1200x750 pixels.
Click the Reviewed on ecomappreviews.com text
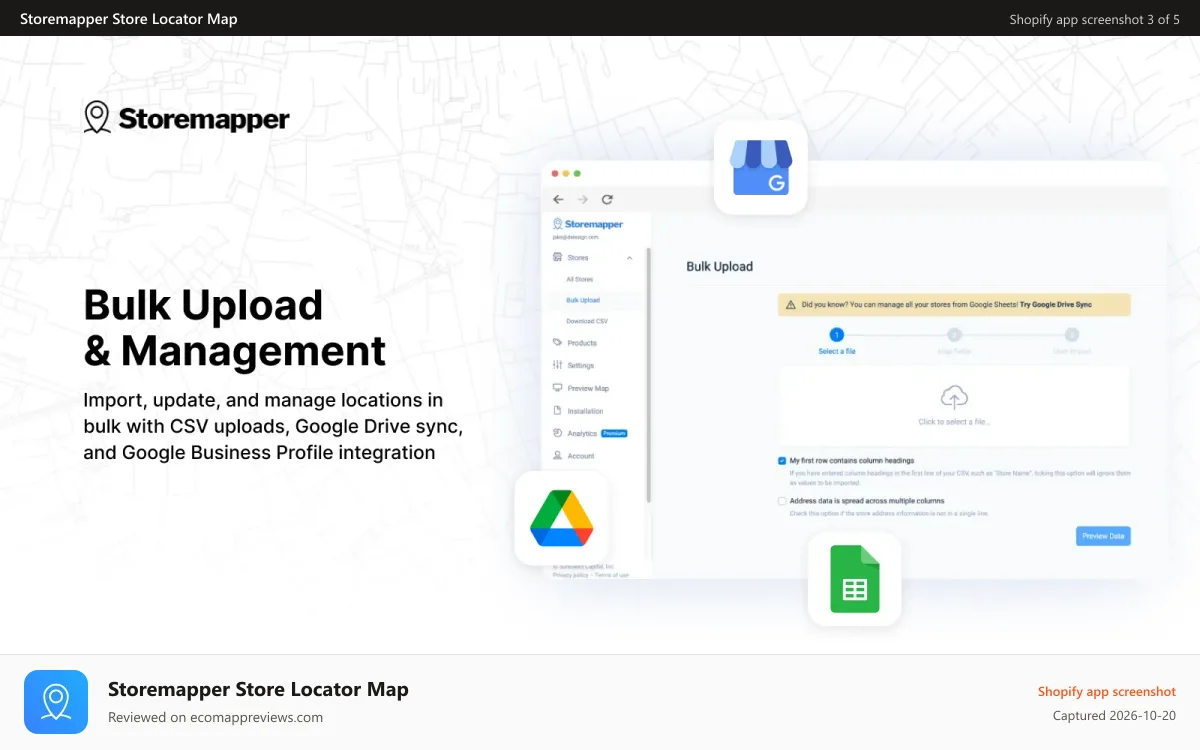(215, 717)
